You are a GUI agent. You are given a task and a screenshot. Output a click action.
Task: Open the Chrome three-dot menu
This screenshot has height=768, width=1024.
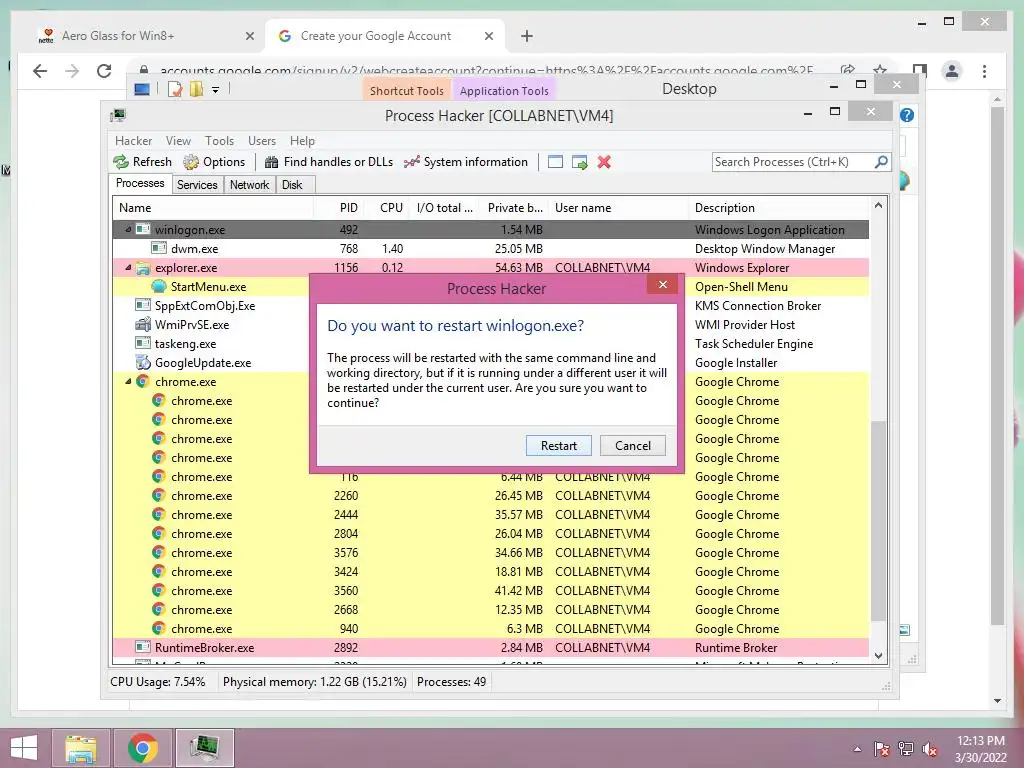[984, 71]
